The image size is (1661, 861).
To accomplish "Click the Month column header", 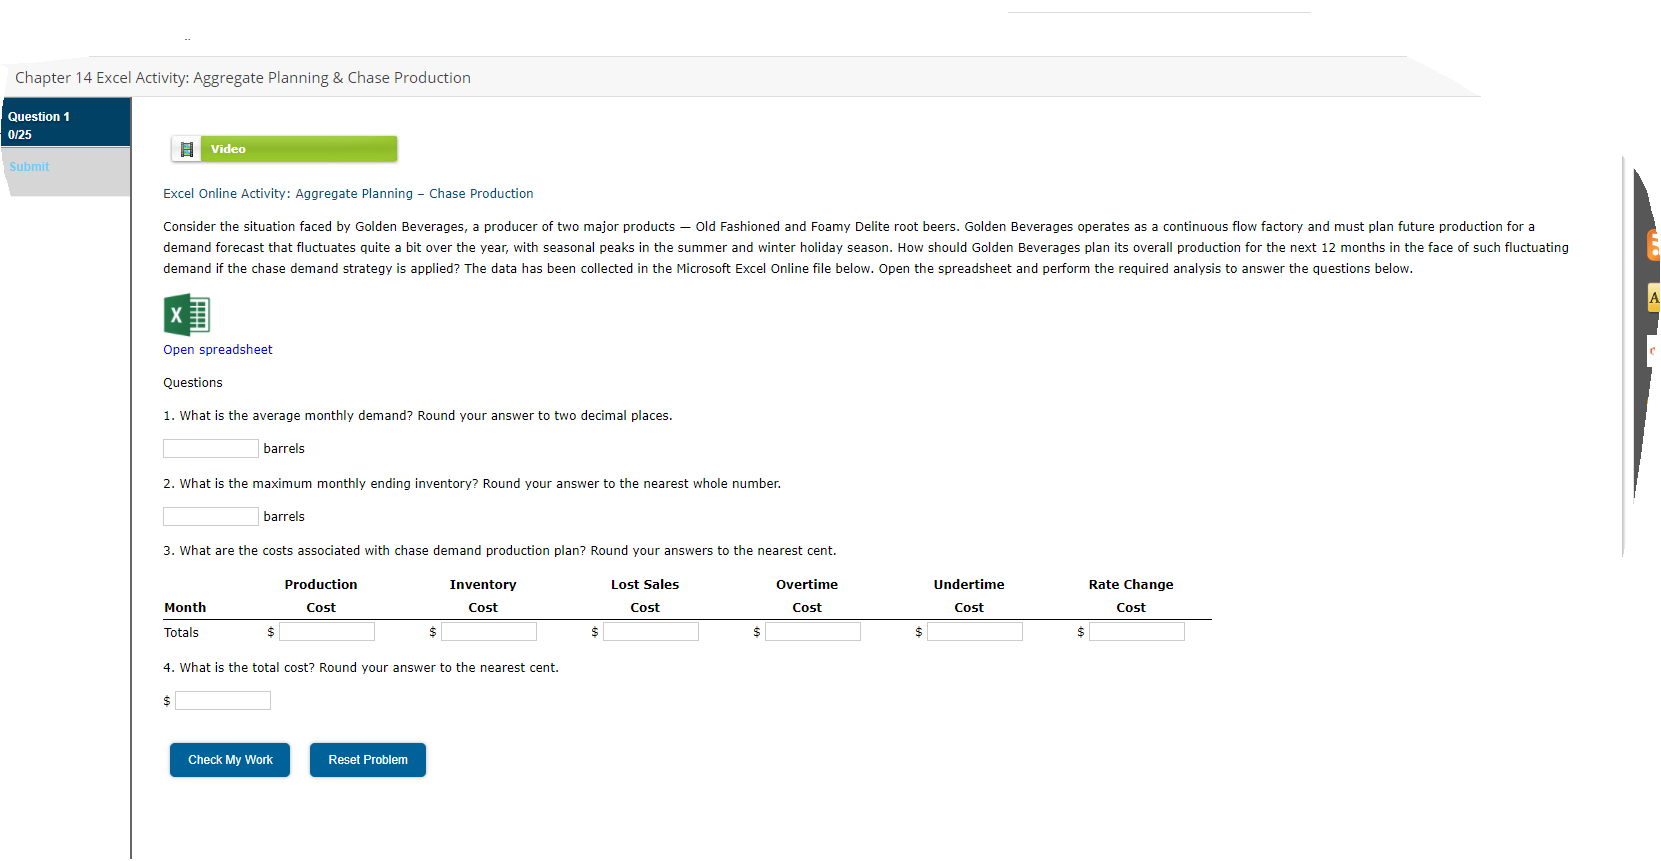I will pyautogui.click(x=185, y=608).
